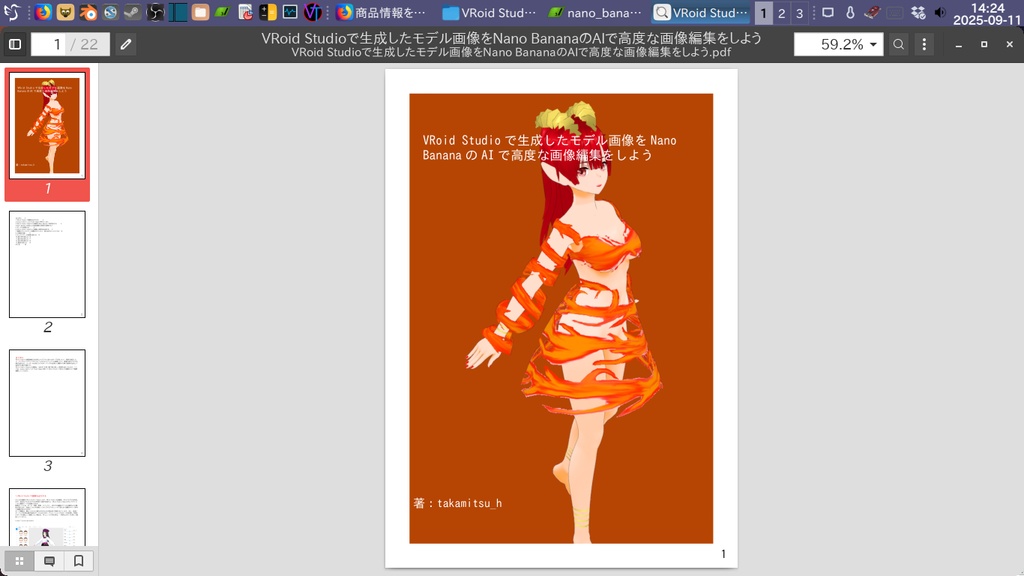Select page 2 thumbnail
This screenshot has width=1024, height=576.
pyautogui.click(x=47, y=264)
